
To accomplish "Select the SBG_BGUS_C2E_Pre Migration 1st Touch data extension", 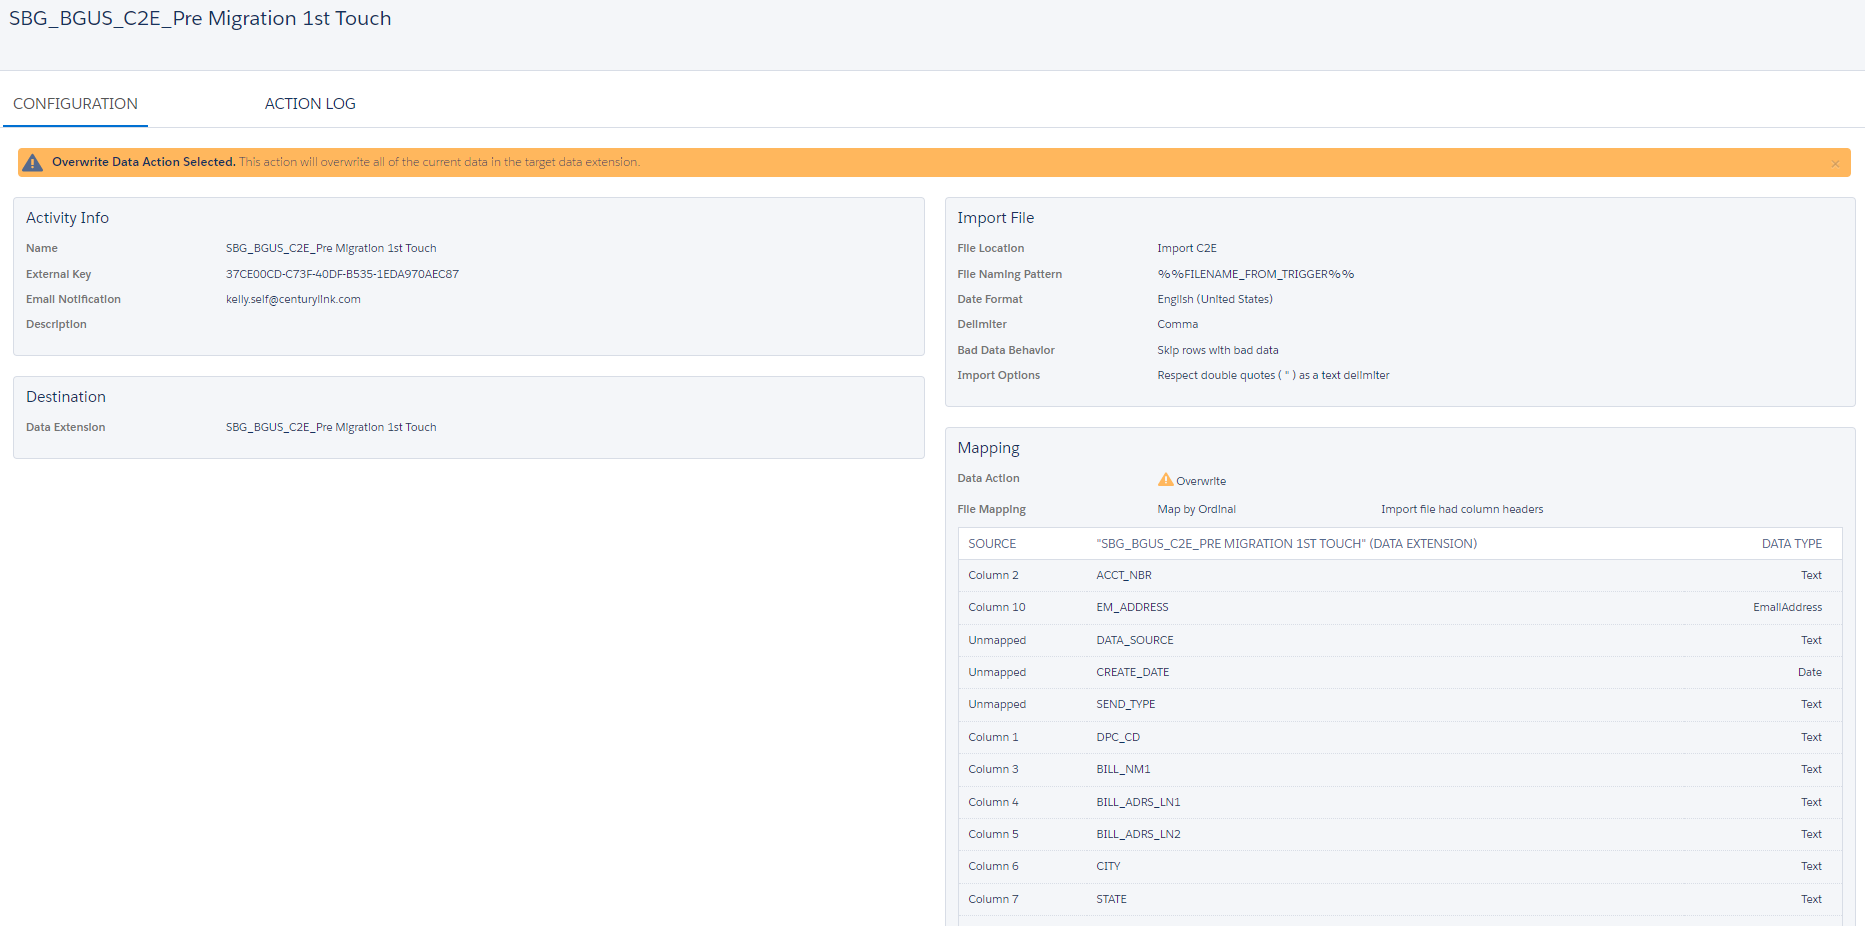I will point(331,426).
